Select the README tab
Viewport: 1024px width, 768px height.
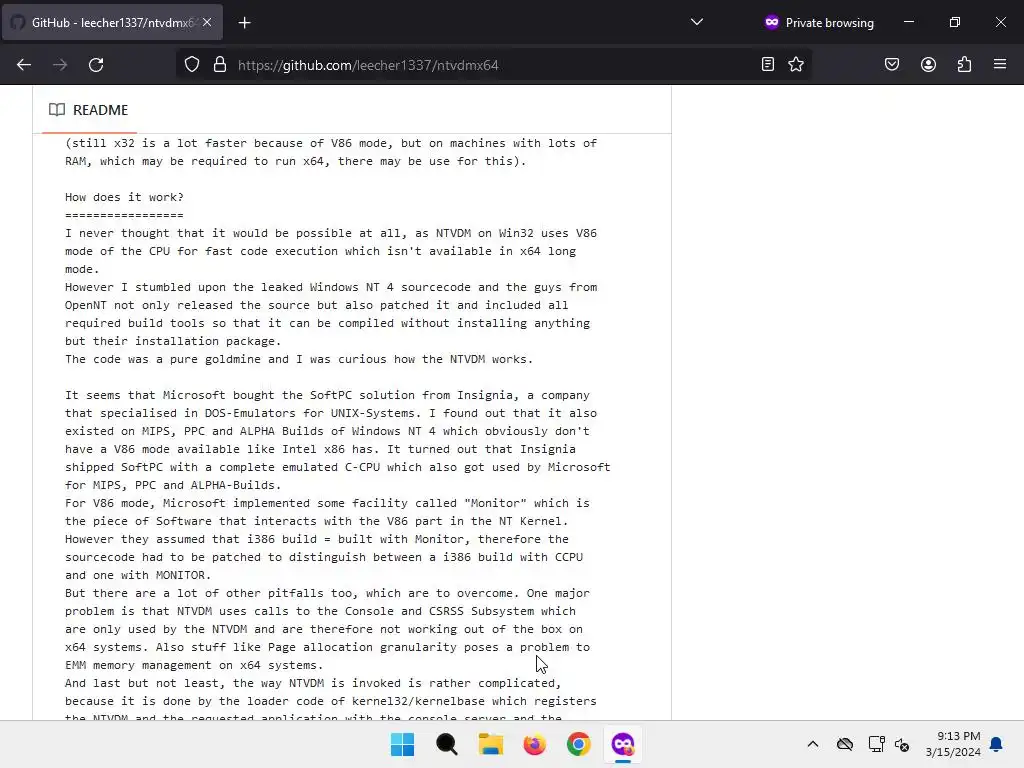tap(89, 110)
